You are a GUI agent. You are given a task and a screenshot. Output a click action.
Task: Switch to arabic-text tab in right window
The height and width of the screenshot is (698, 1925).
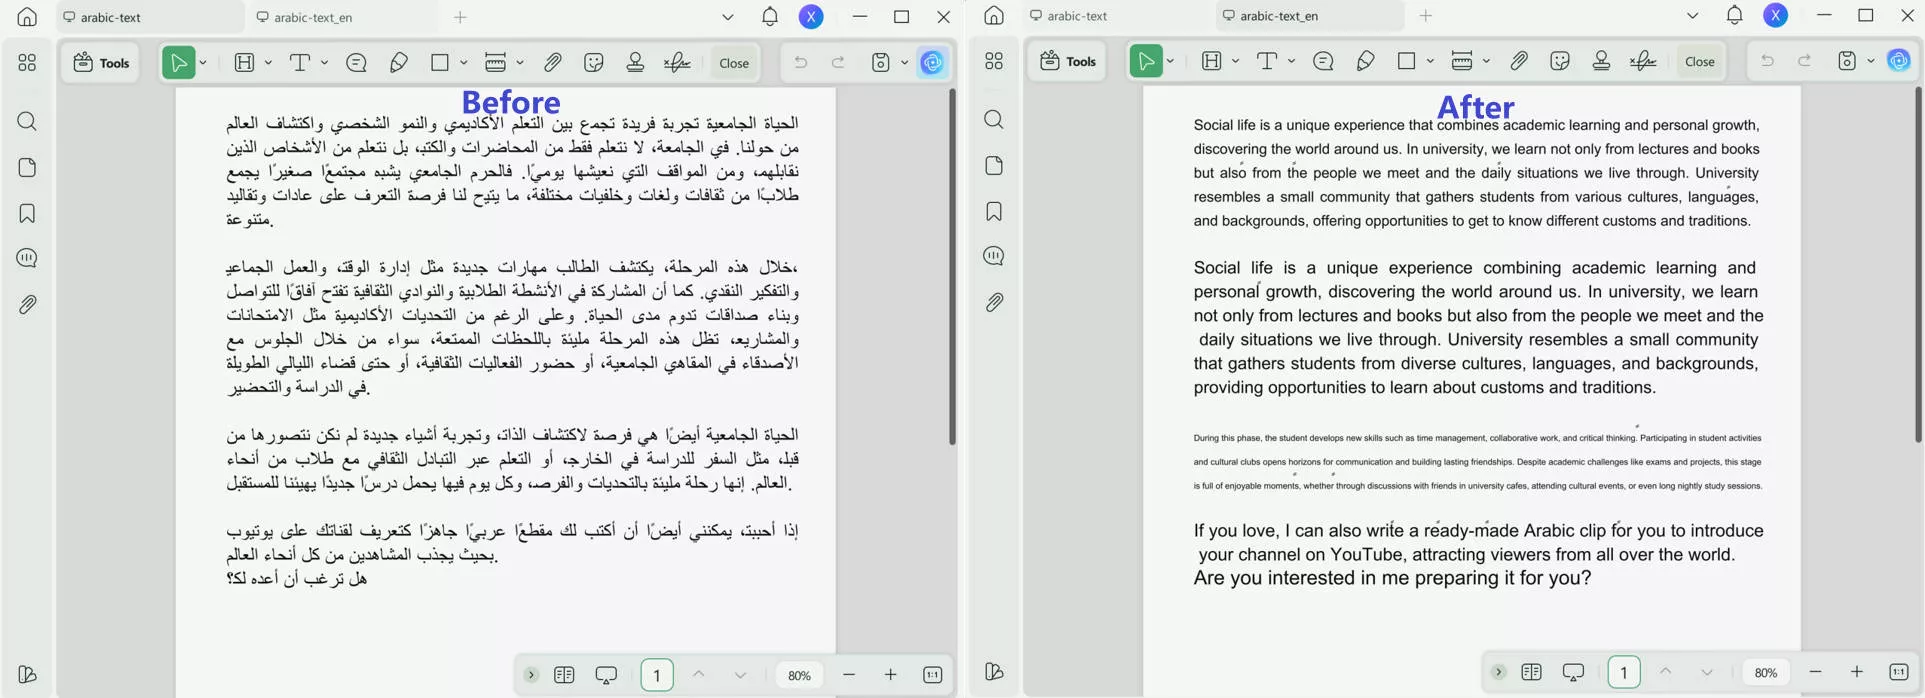pyautogui.click(x=1077, y=16)
